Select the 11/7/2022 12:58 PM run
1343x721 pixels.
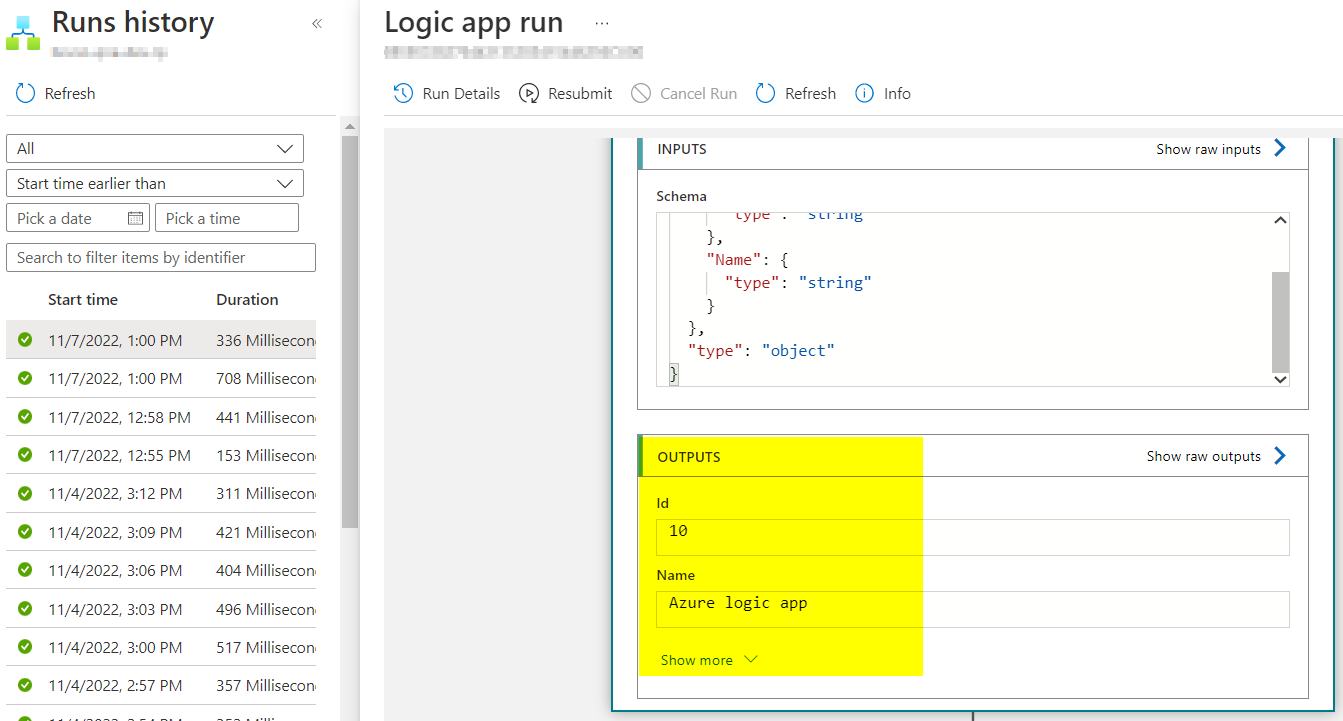coord(119,417)
